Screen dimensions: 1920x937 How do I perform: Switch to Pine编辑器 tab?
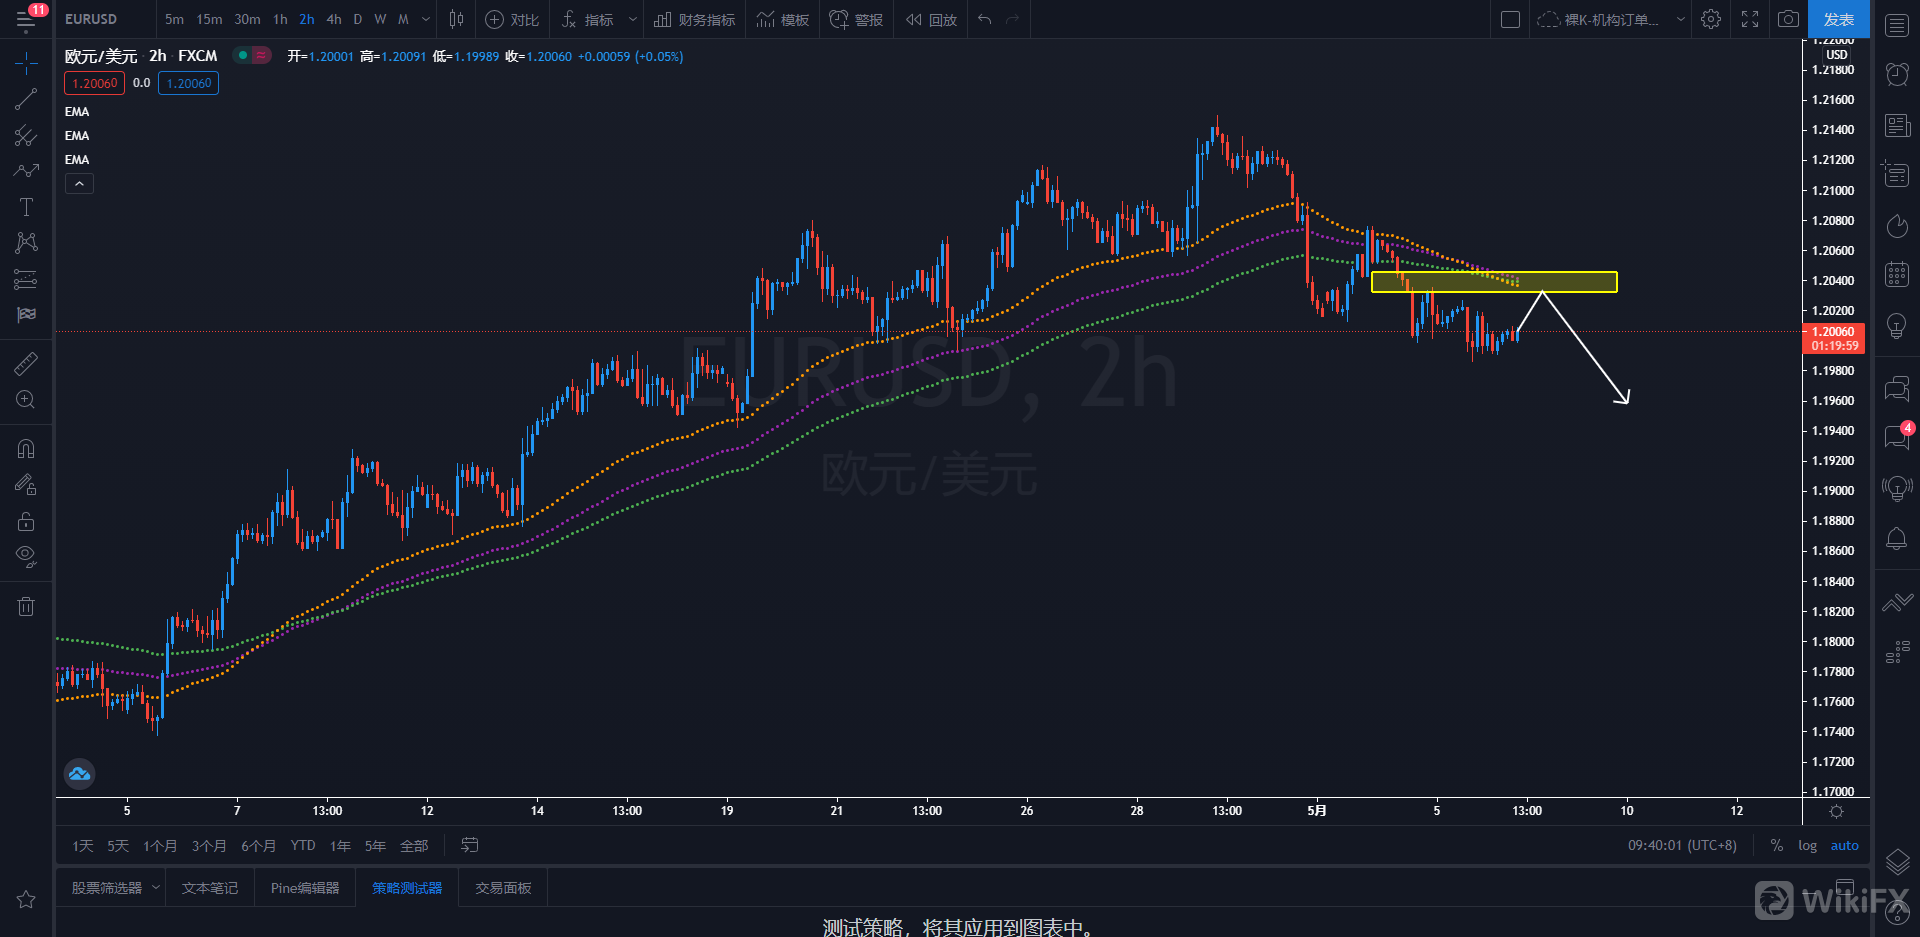(305, 888)
